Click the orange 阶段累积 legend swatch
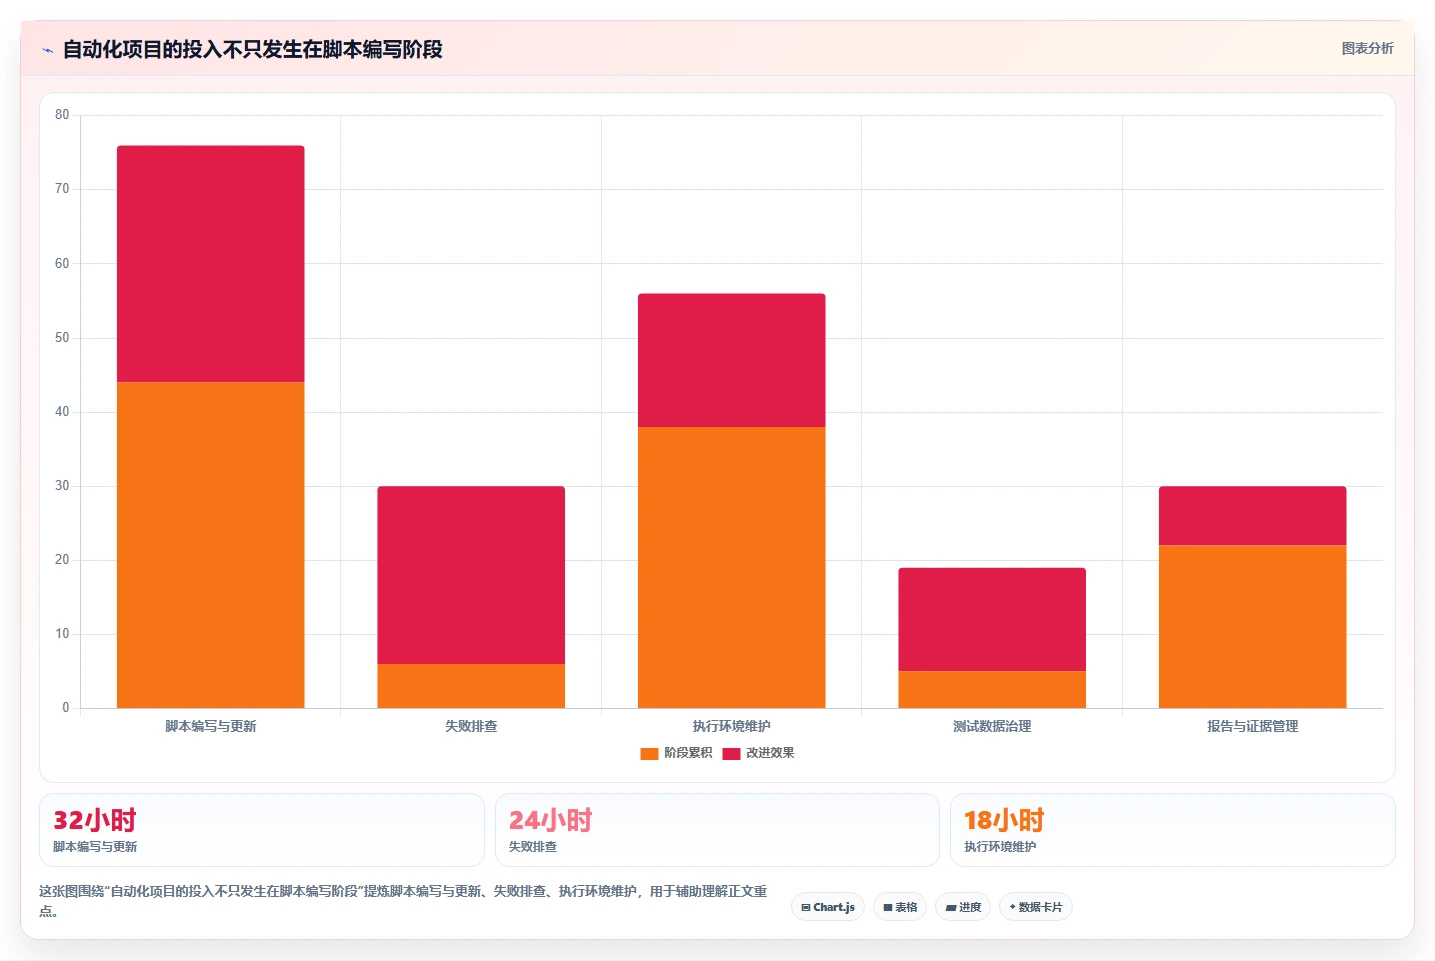 click(x=649, y=754)
